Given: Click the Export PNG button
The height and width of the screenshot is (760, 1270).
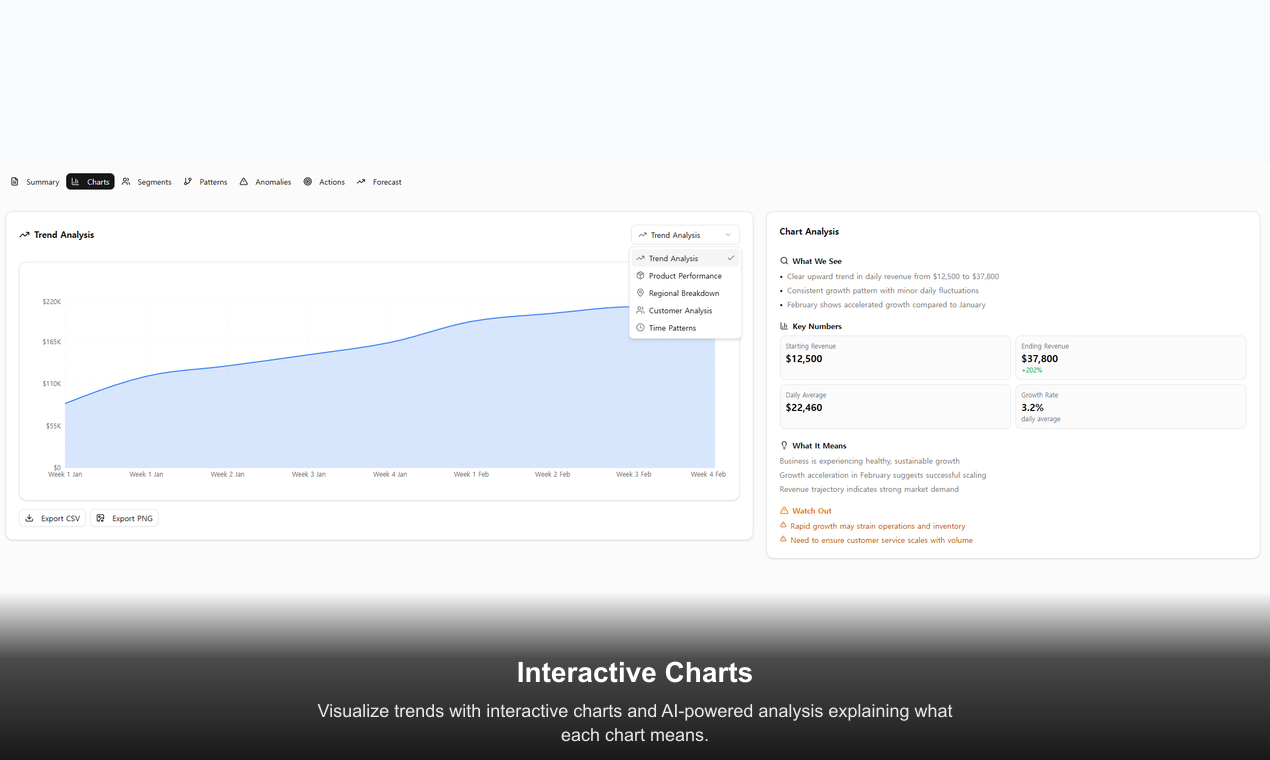Looking at the screenshot, I should [124, 518].
